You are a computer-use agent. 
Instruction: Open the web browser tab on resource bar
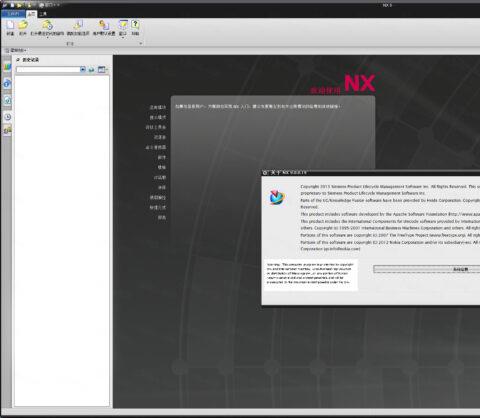(x=7, y=84)
